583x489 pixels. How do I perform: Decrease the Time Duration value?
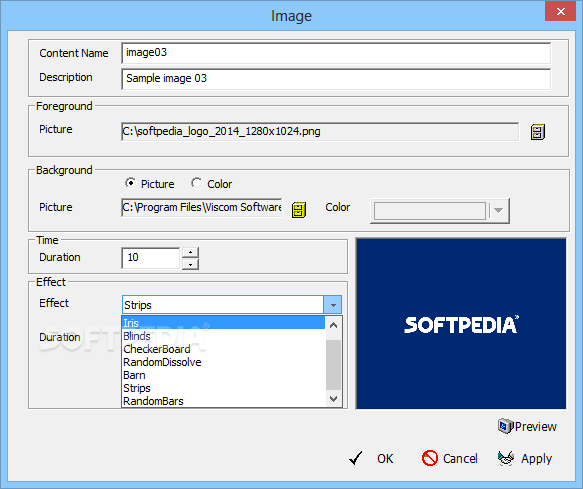[x=190, y=264]
